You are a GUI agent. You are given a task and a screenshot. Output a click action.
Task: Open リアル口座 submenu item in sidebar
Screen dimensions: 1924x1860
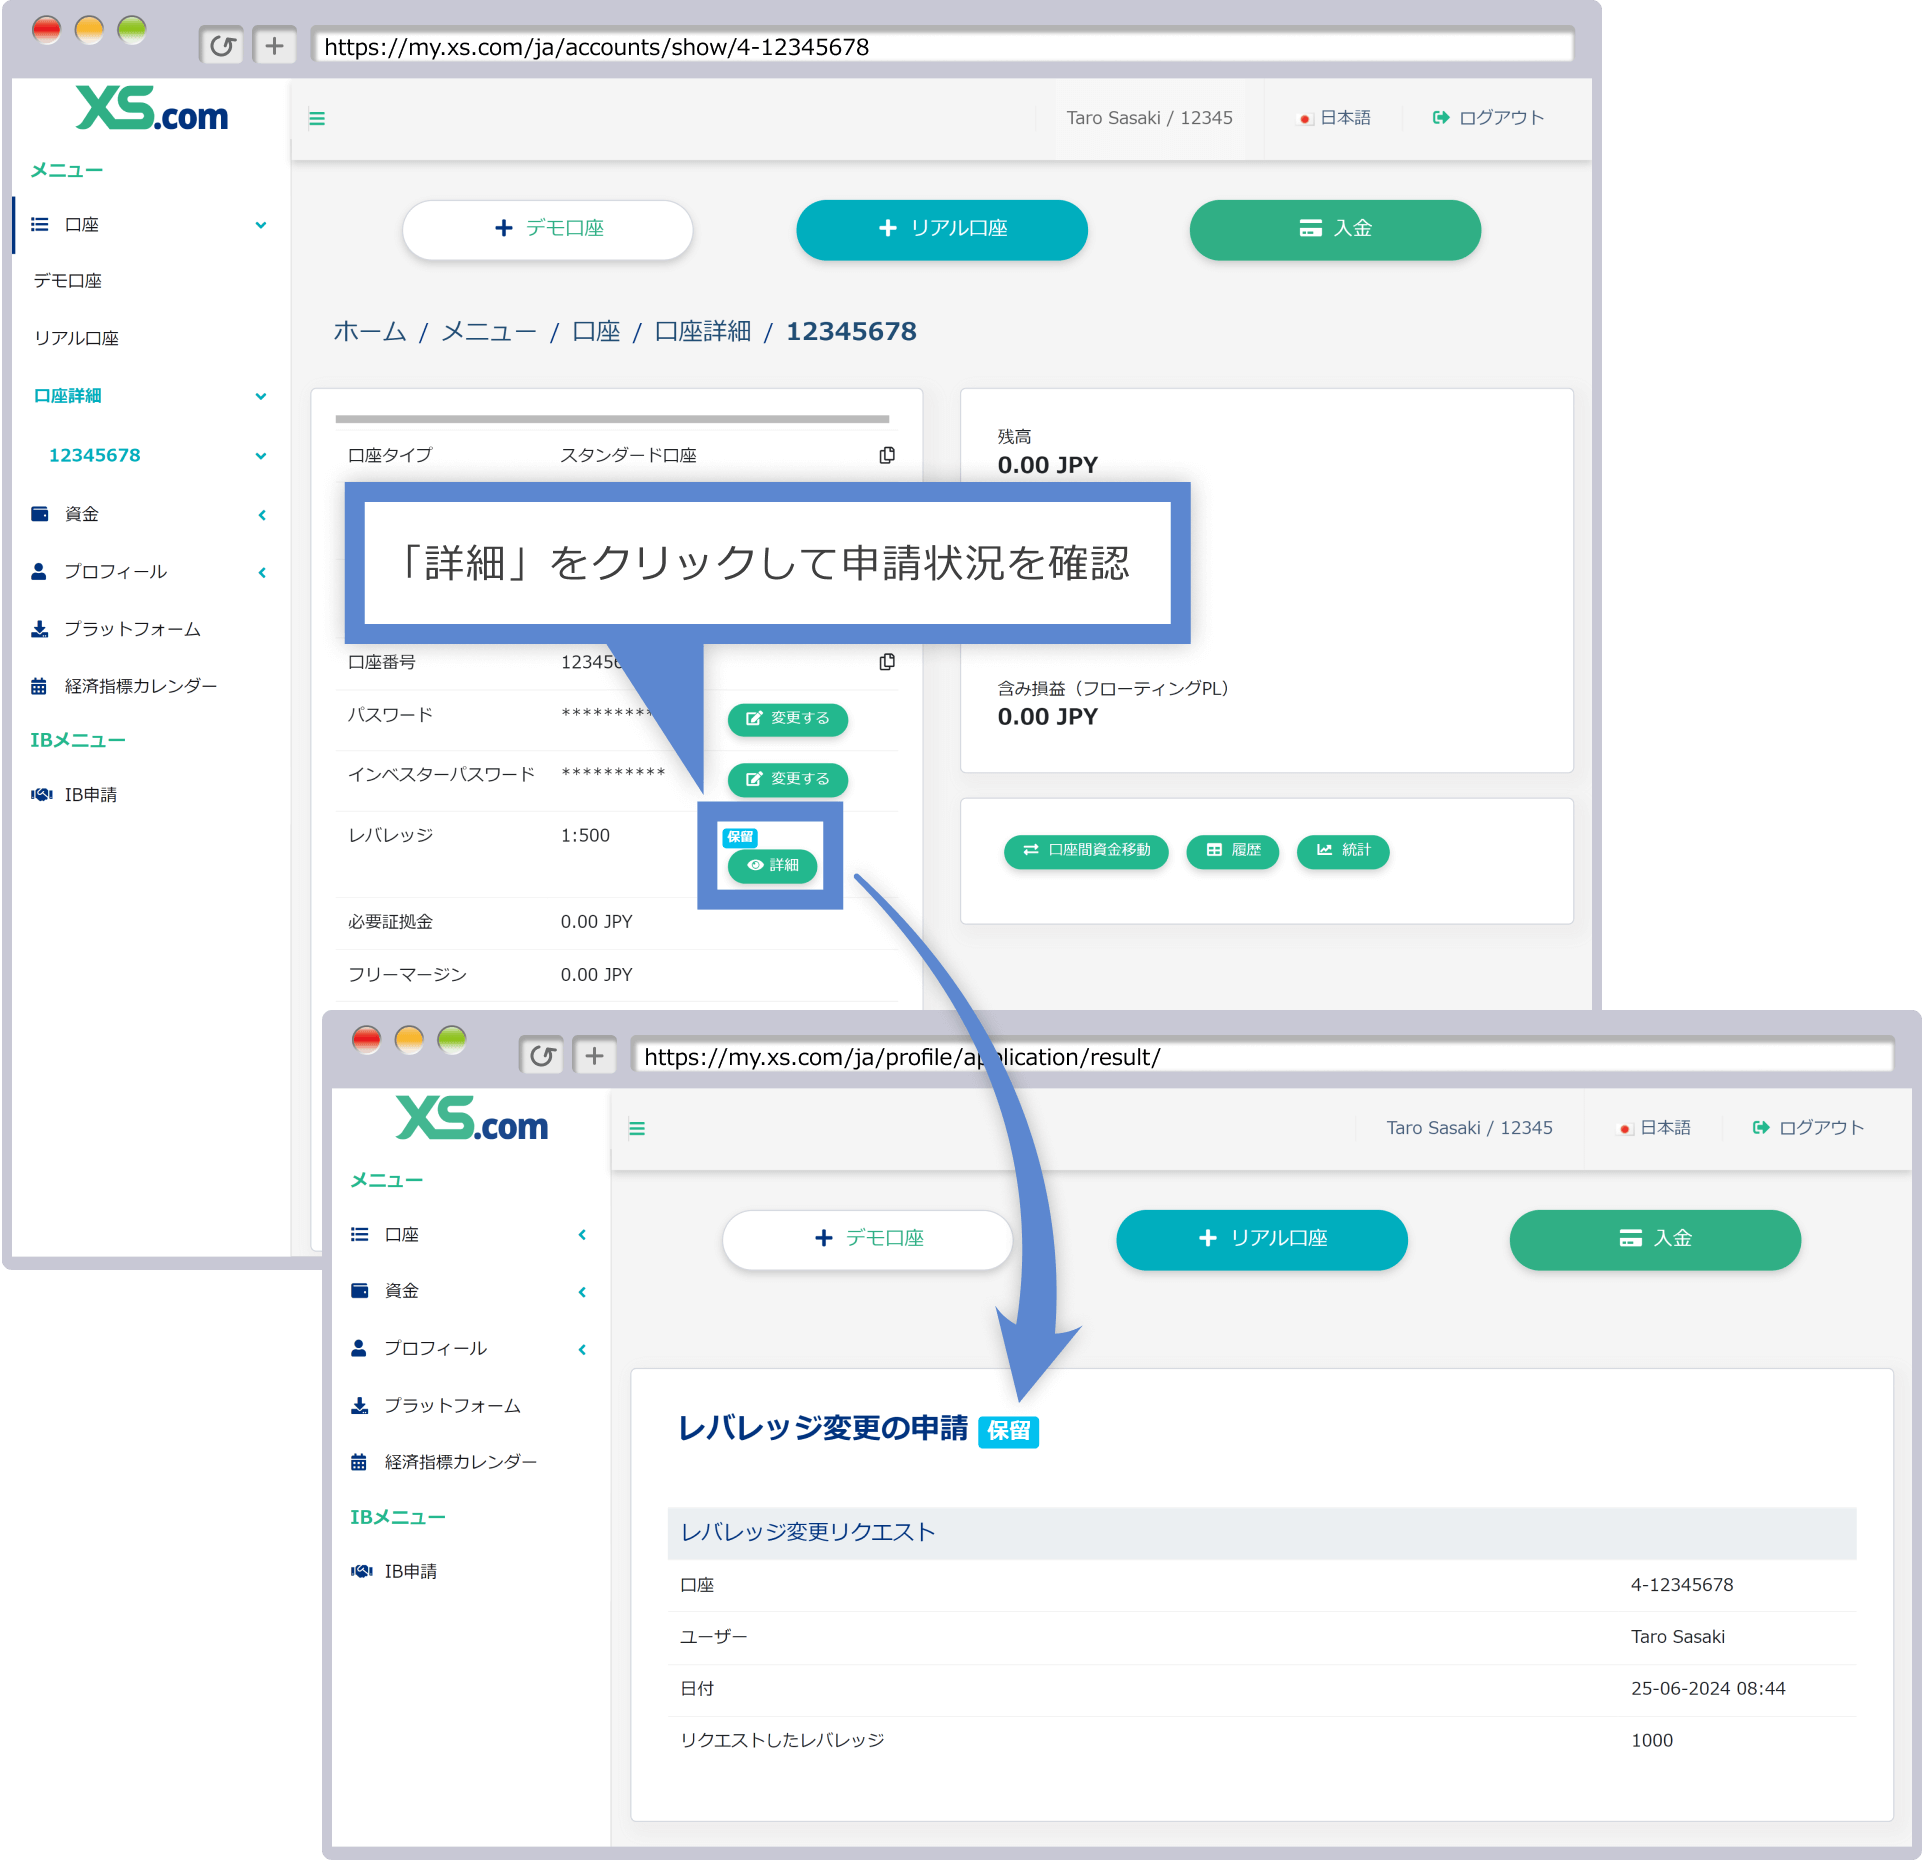coord(76,338)
